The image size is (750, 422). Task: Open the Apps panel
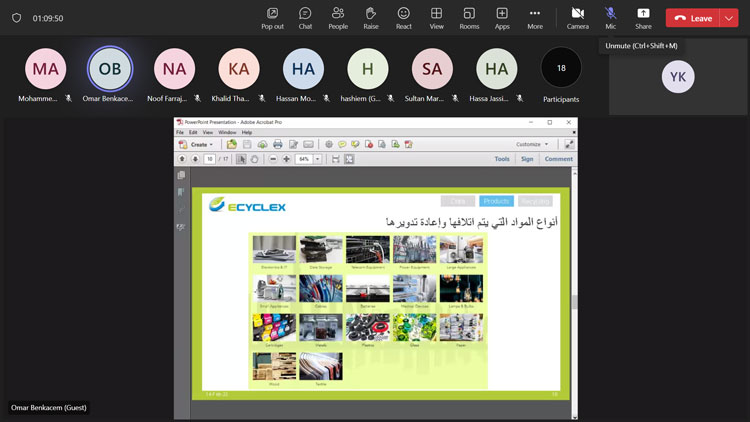coord(502,17)
